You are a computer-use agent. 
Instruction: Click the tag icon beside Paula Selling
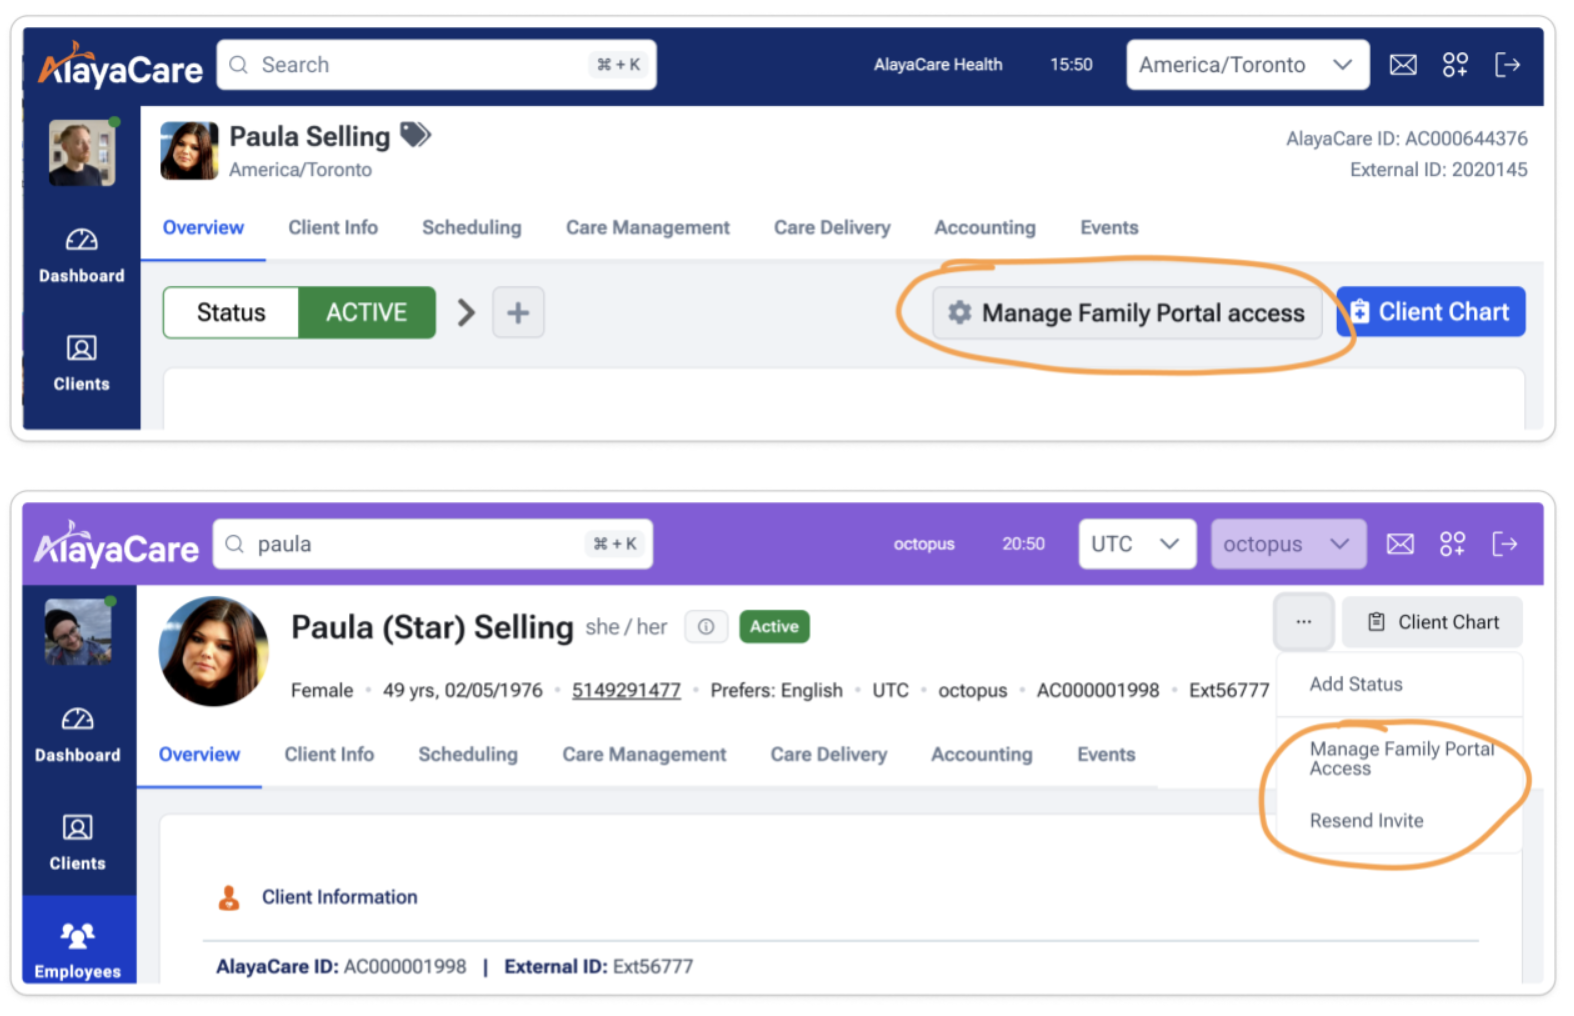tap(415, 135)
